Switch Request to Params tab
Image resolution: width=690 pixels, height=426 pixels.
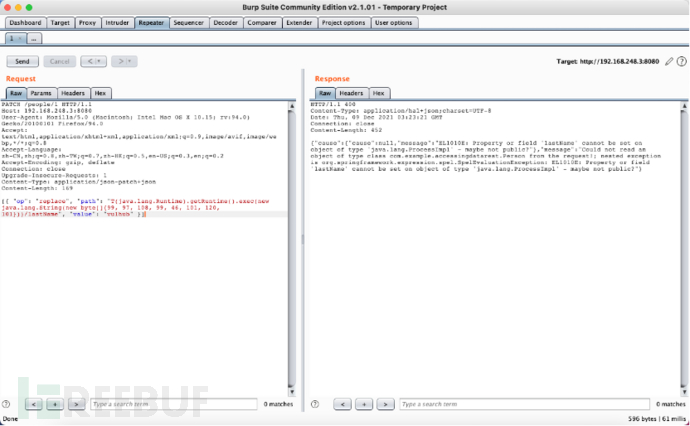[x=41, y=93]
